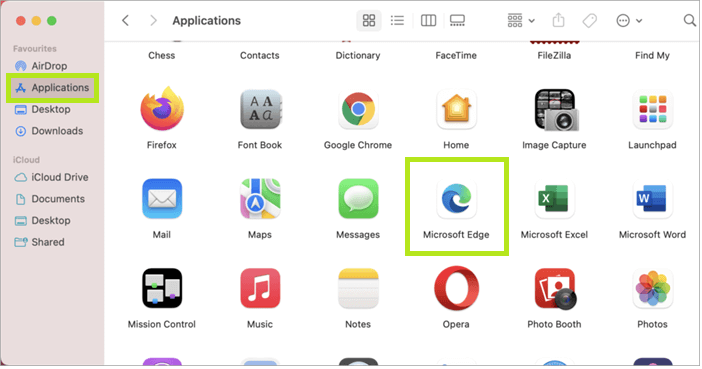Click the Search magnifier icon
The height and width of the screenshot is (369, 702).
click(689, 20)
